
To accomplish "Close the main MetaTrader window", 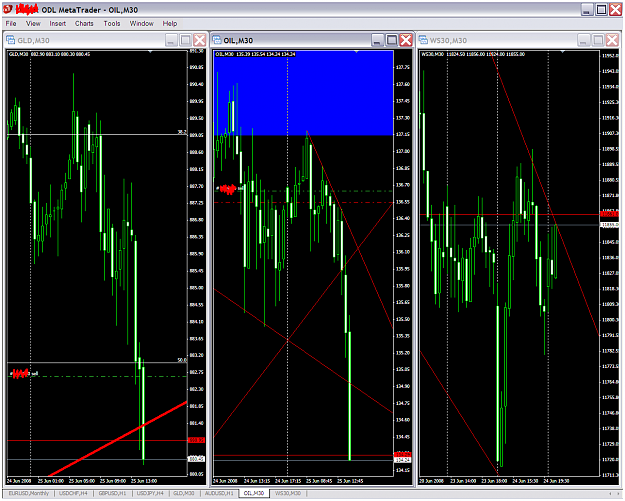I will tap(615, 10).
